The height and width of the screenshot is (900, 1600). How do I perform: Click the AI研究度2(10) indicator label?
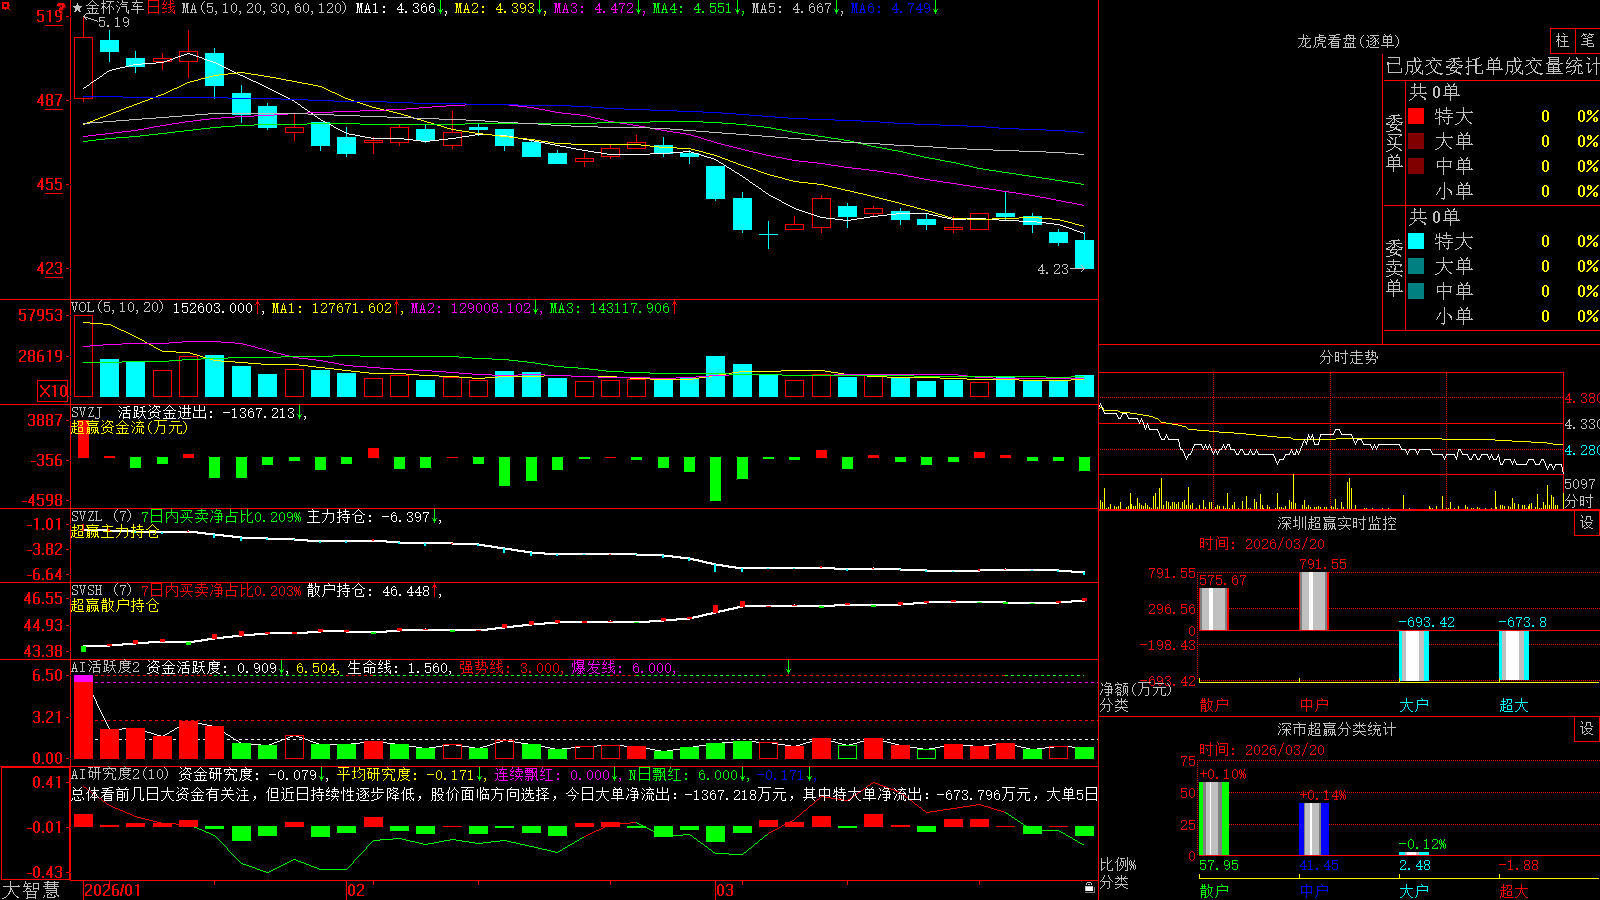coord(121,774)
